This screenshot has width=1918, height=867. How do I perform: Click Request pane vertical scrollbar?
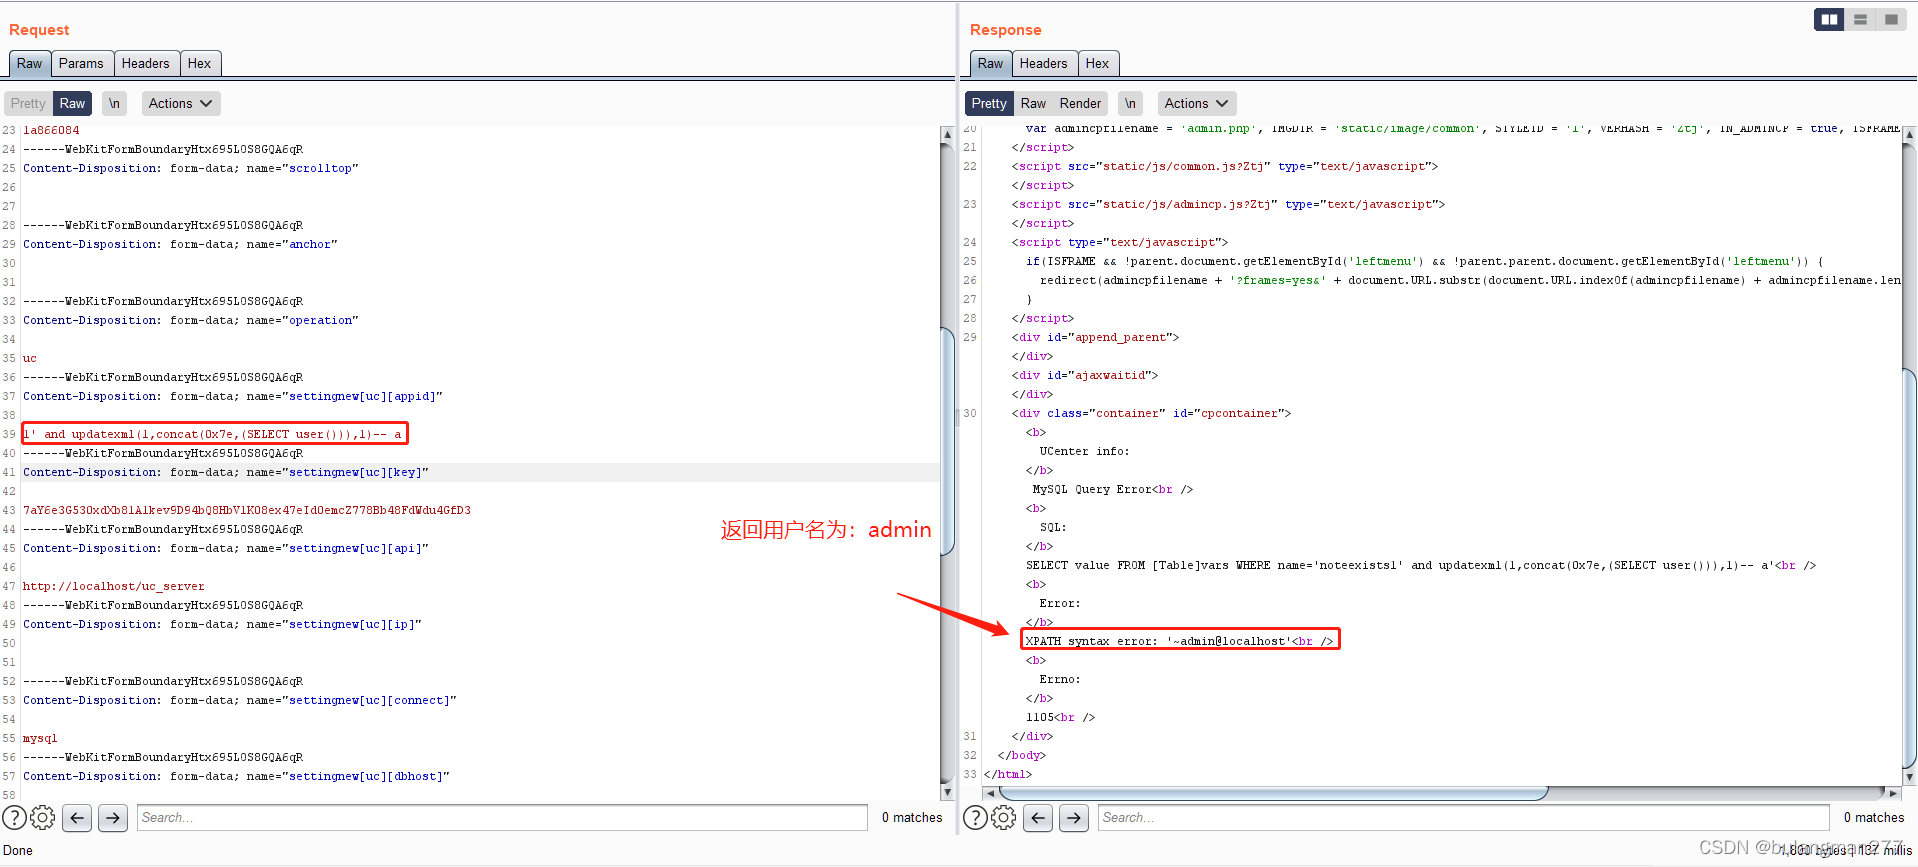[948, 440]
